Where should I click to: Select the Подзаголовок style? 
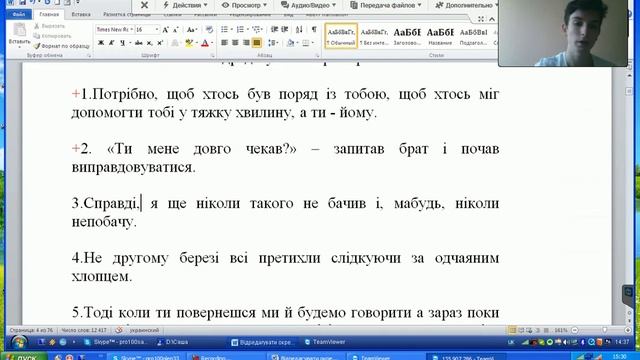pos(473,36)
